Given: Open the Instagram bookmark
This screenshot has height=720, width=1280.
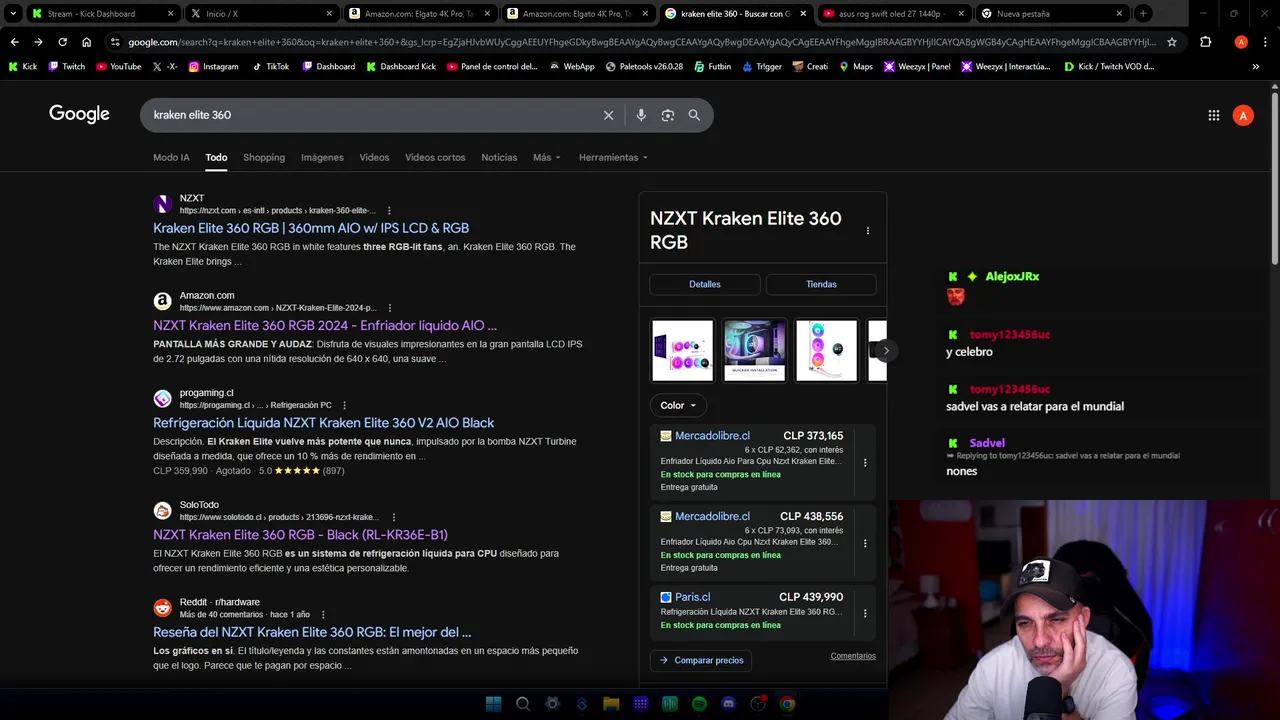Looking at the screenshot, I should [213, 66].
